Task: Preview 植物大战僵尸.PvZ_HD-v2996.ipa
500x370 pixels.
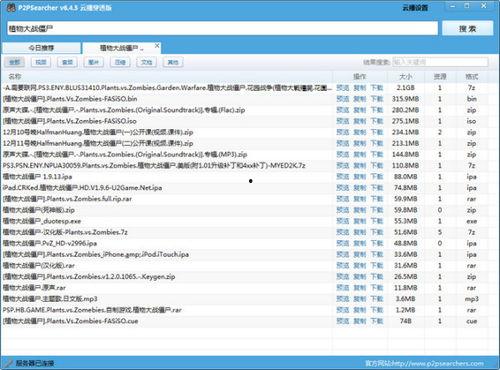Action: 342,243
